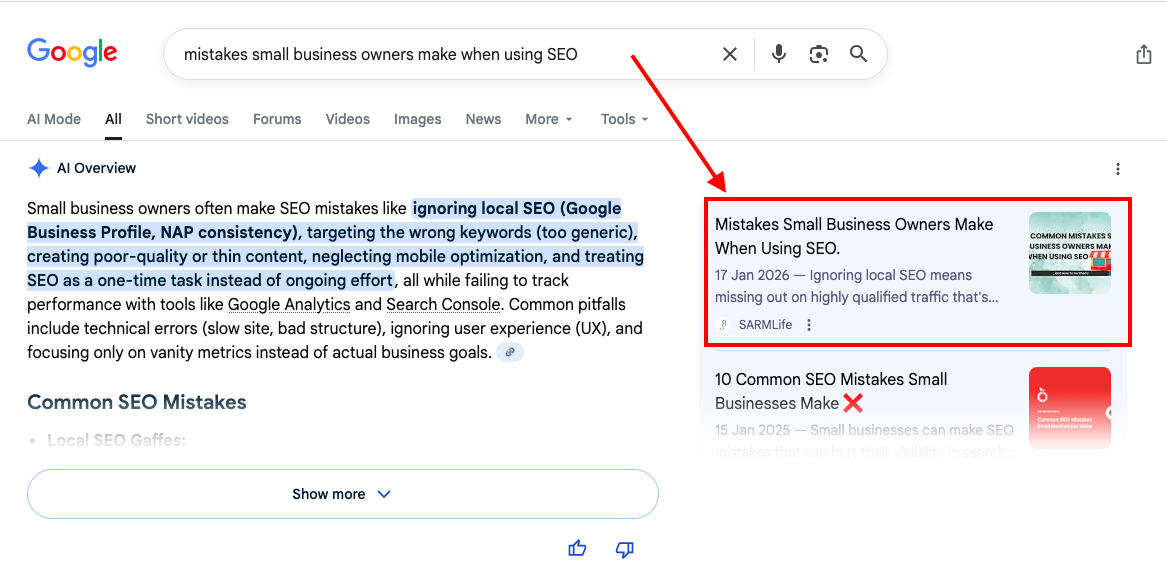This screenshot has height=585, width=1167.
Task: Open the Google Analytics link
Action: tap(288, 304)
